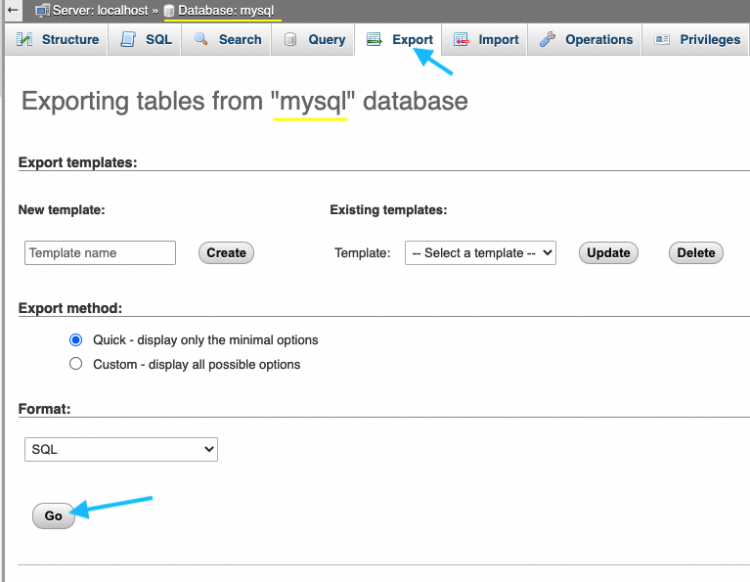Viewport: 750px width, 582px height.
Task: Open the Select a template dropdown
Action: (x=480, y=253)
